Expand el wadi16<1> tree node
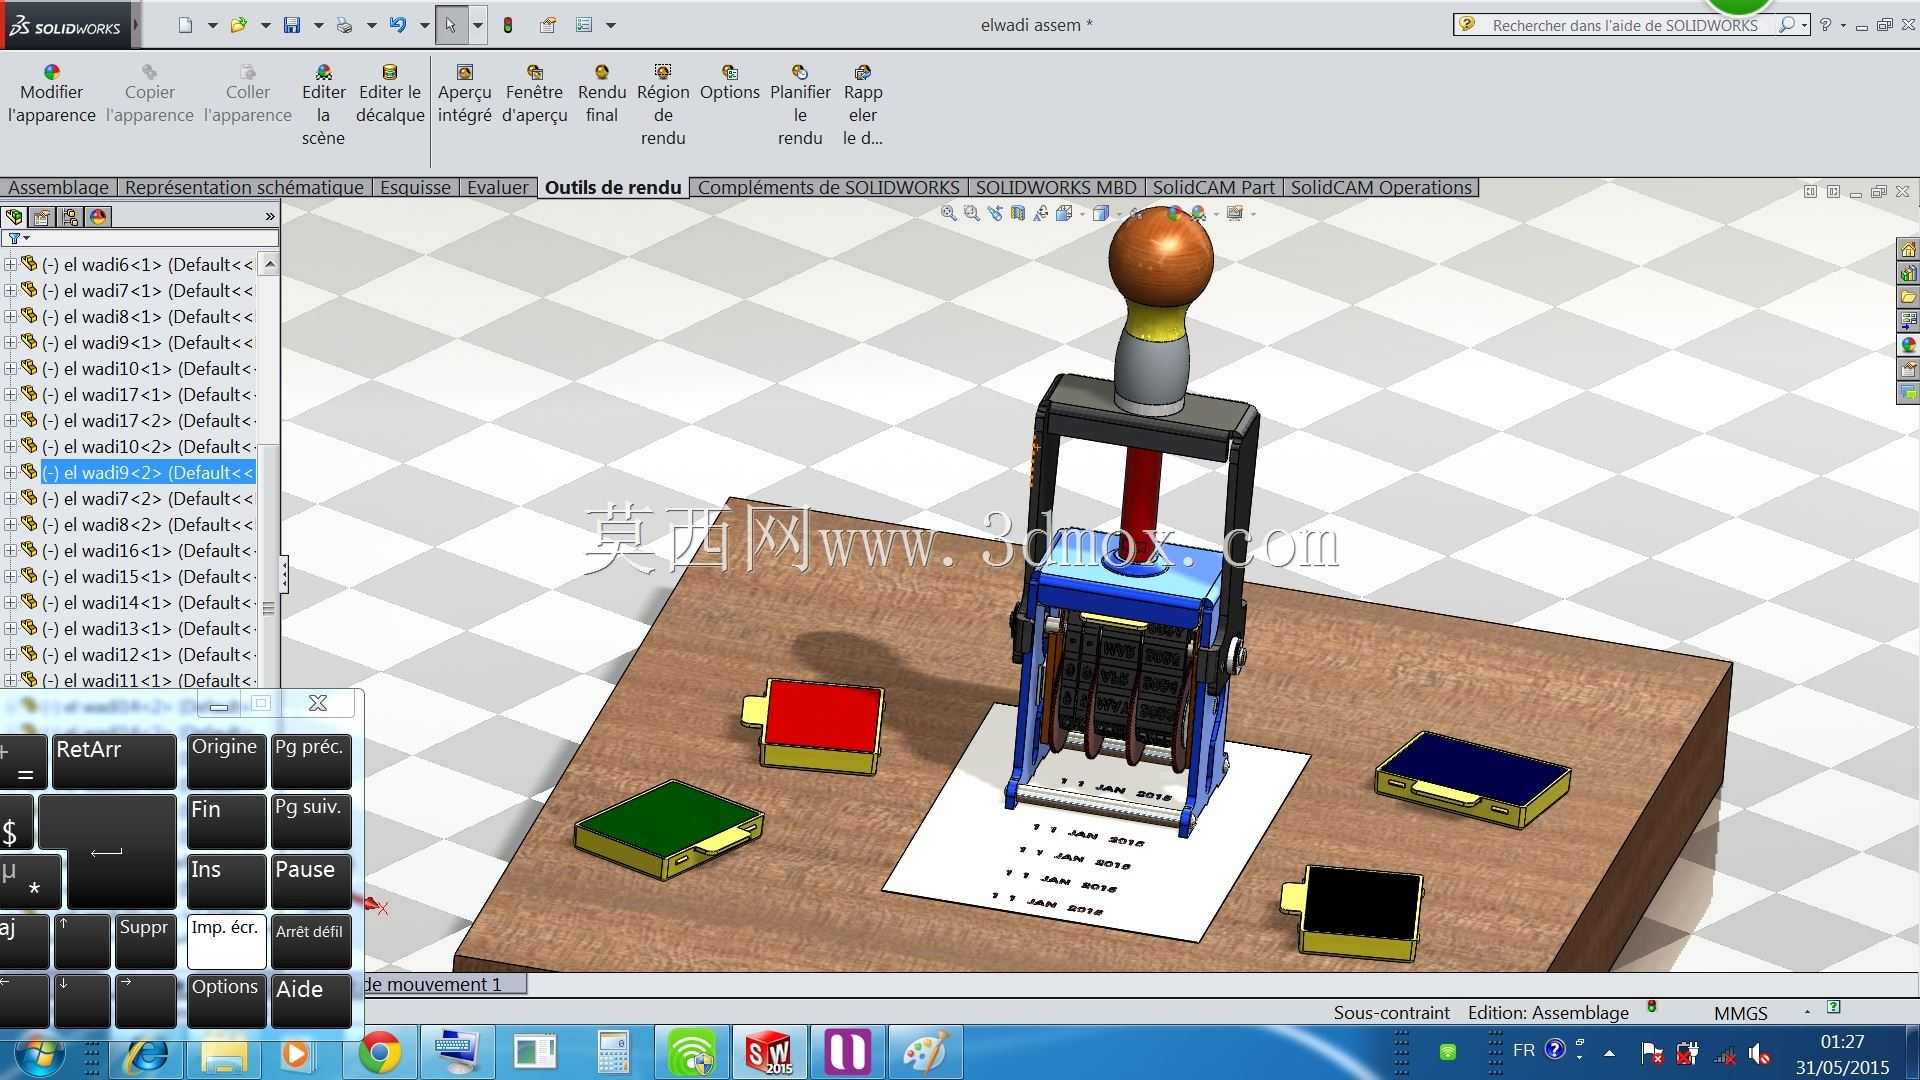The image size is (1920, 1080). click(10, 551)
